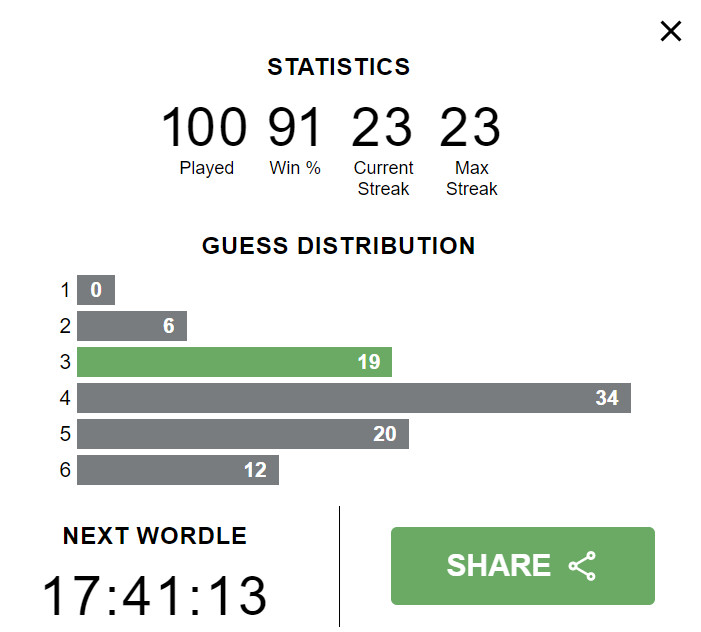
Task: Click the STATISTICS heading
Action: 339,67
